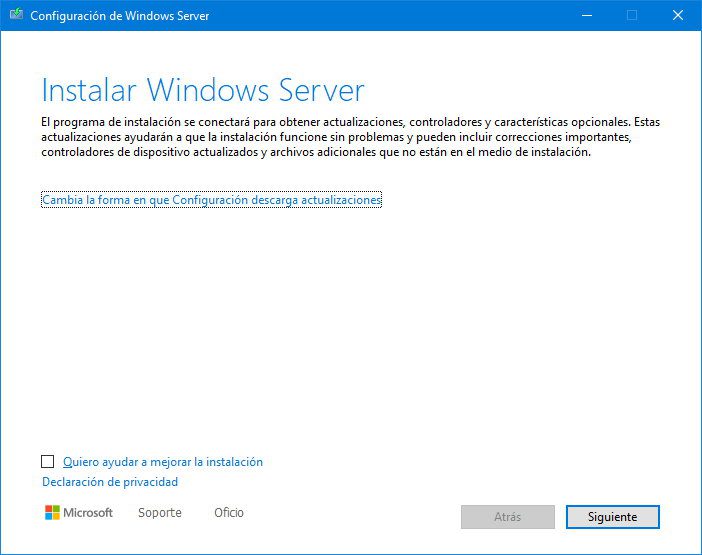This screenshot has height=555, width=702.
Task: Click the 'Configuración de Windows Server' window title
Action: 120,16
